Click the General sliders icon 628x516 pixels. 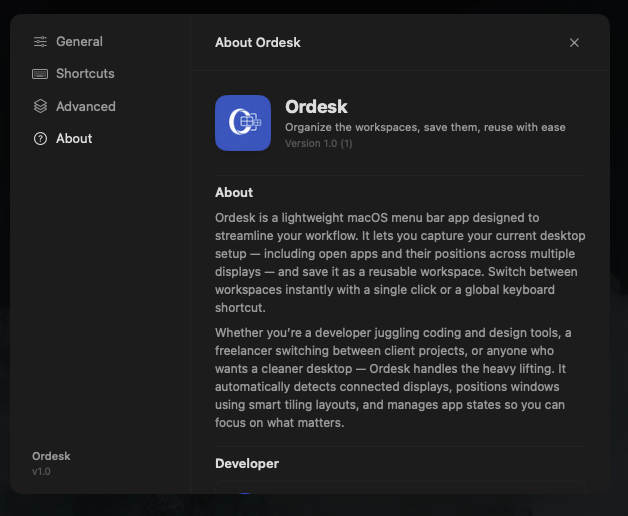(40, 42)
